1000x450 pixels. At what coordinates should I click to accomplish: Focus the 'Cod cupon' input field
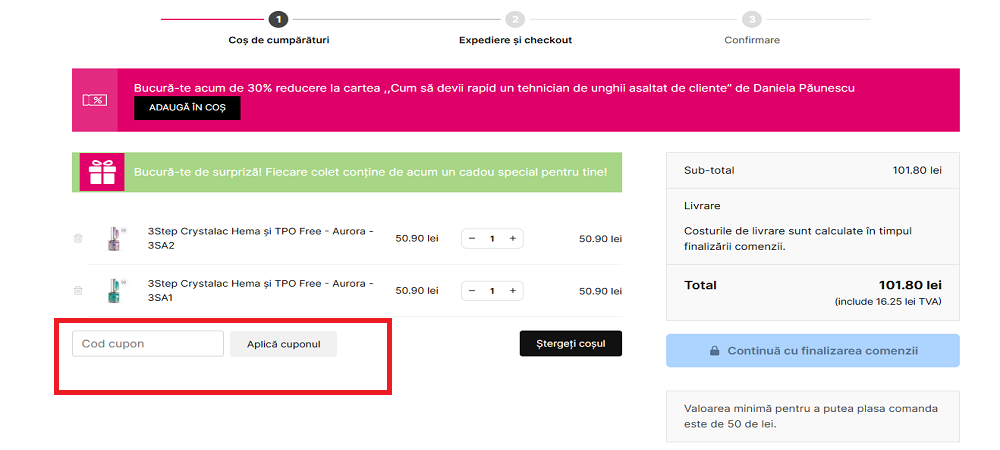click(148, 344)
